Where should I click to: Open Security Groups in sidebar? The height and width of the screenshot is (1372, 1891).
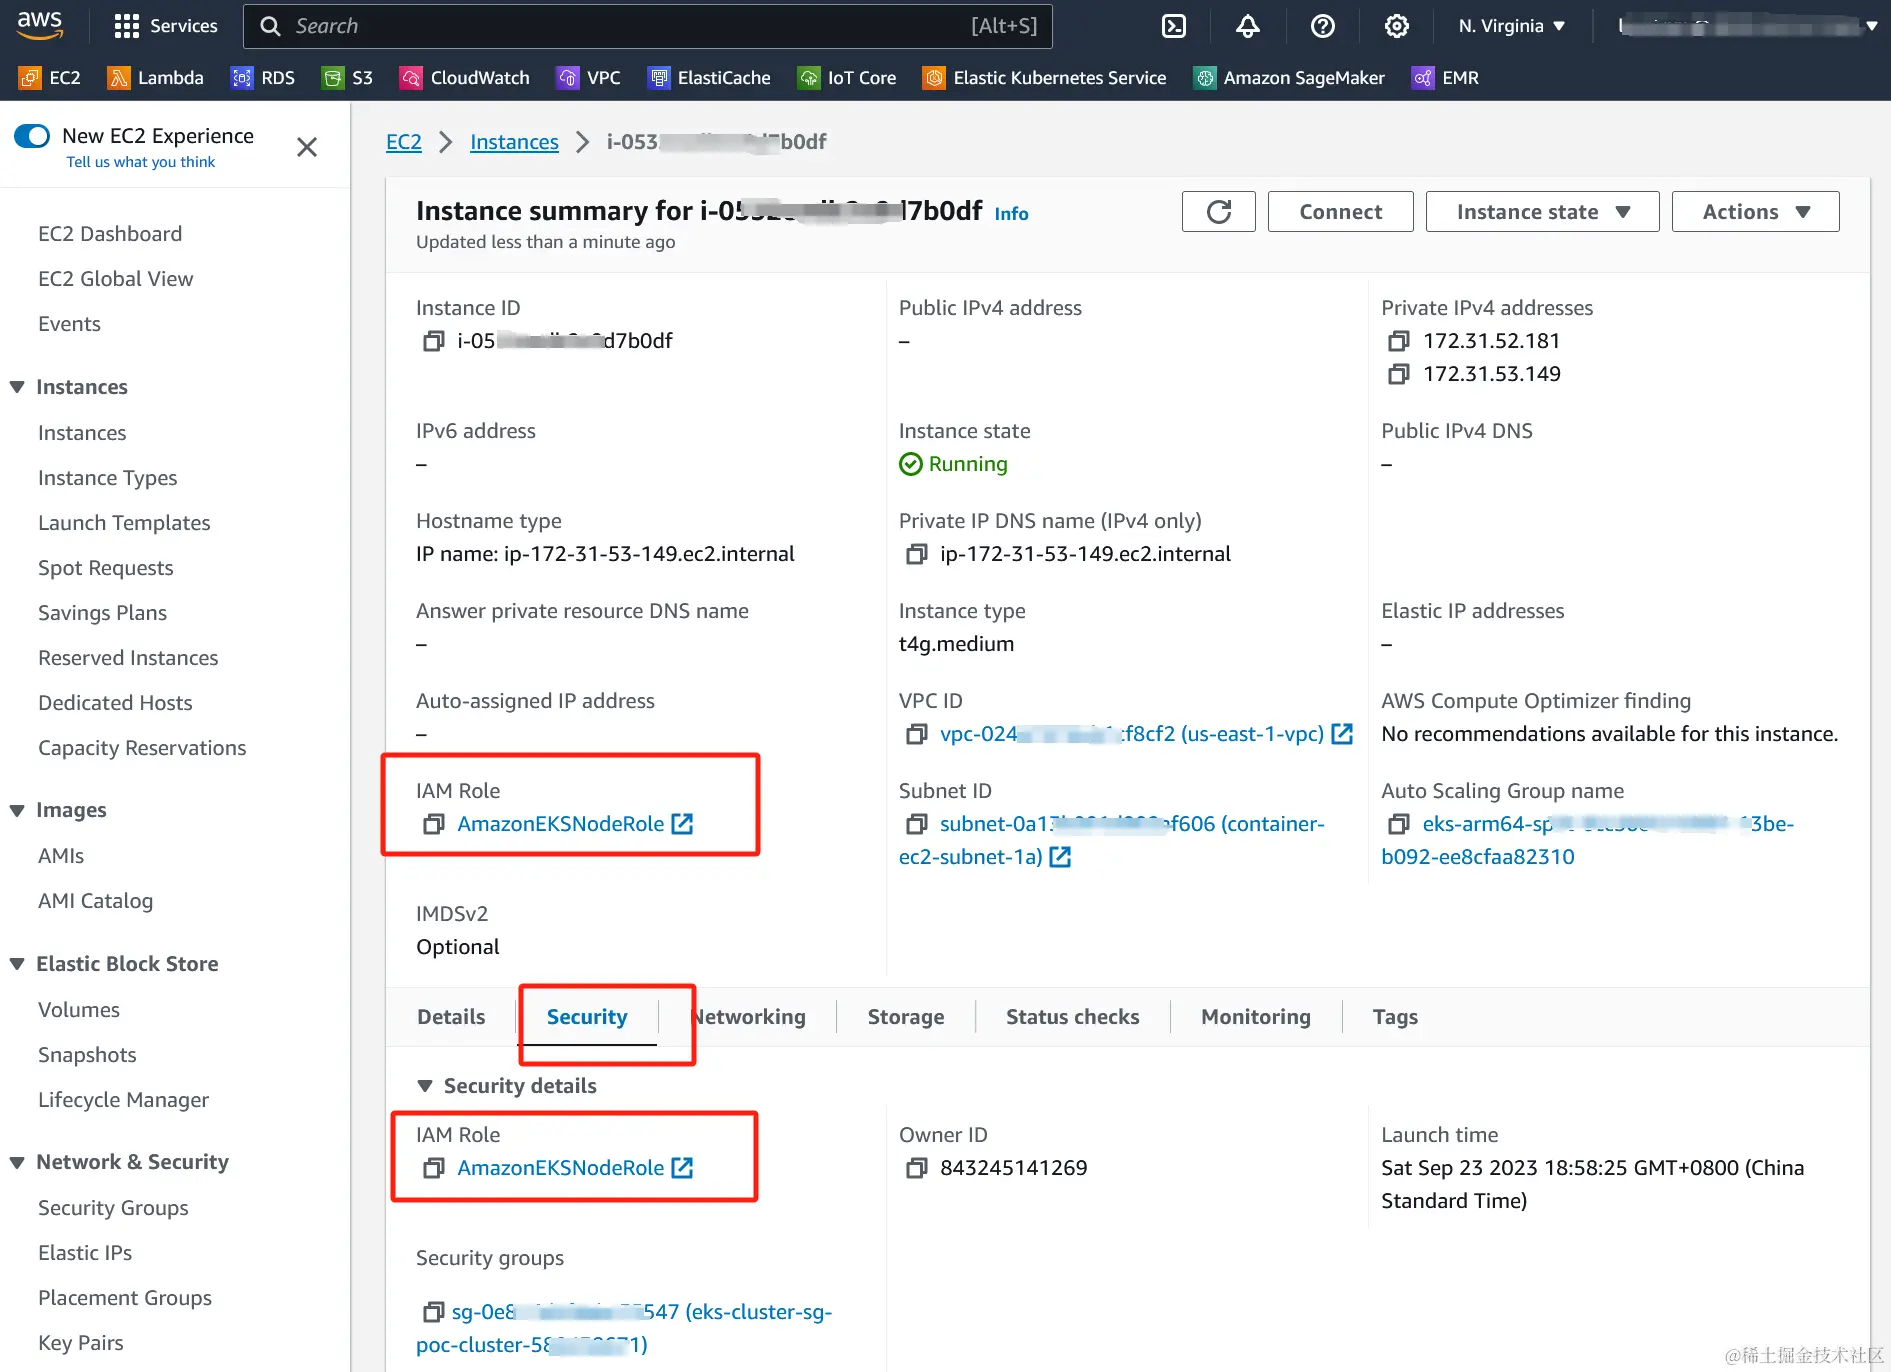[x=113, y=1208]
